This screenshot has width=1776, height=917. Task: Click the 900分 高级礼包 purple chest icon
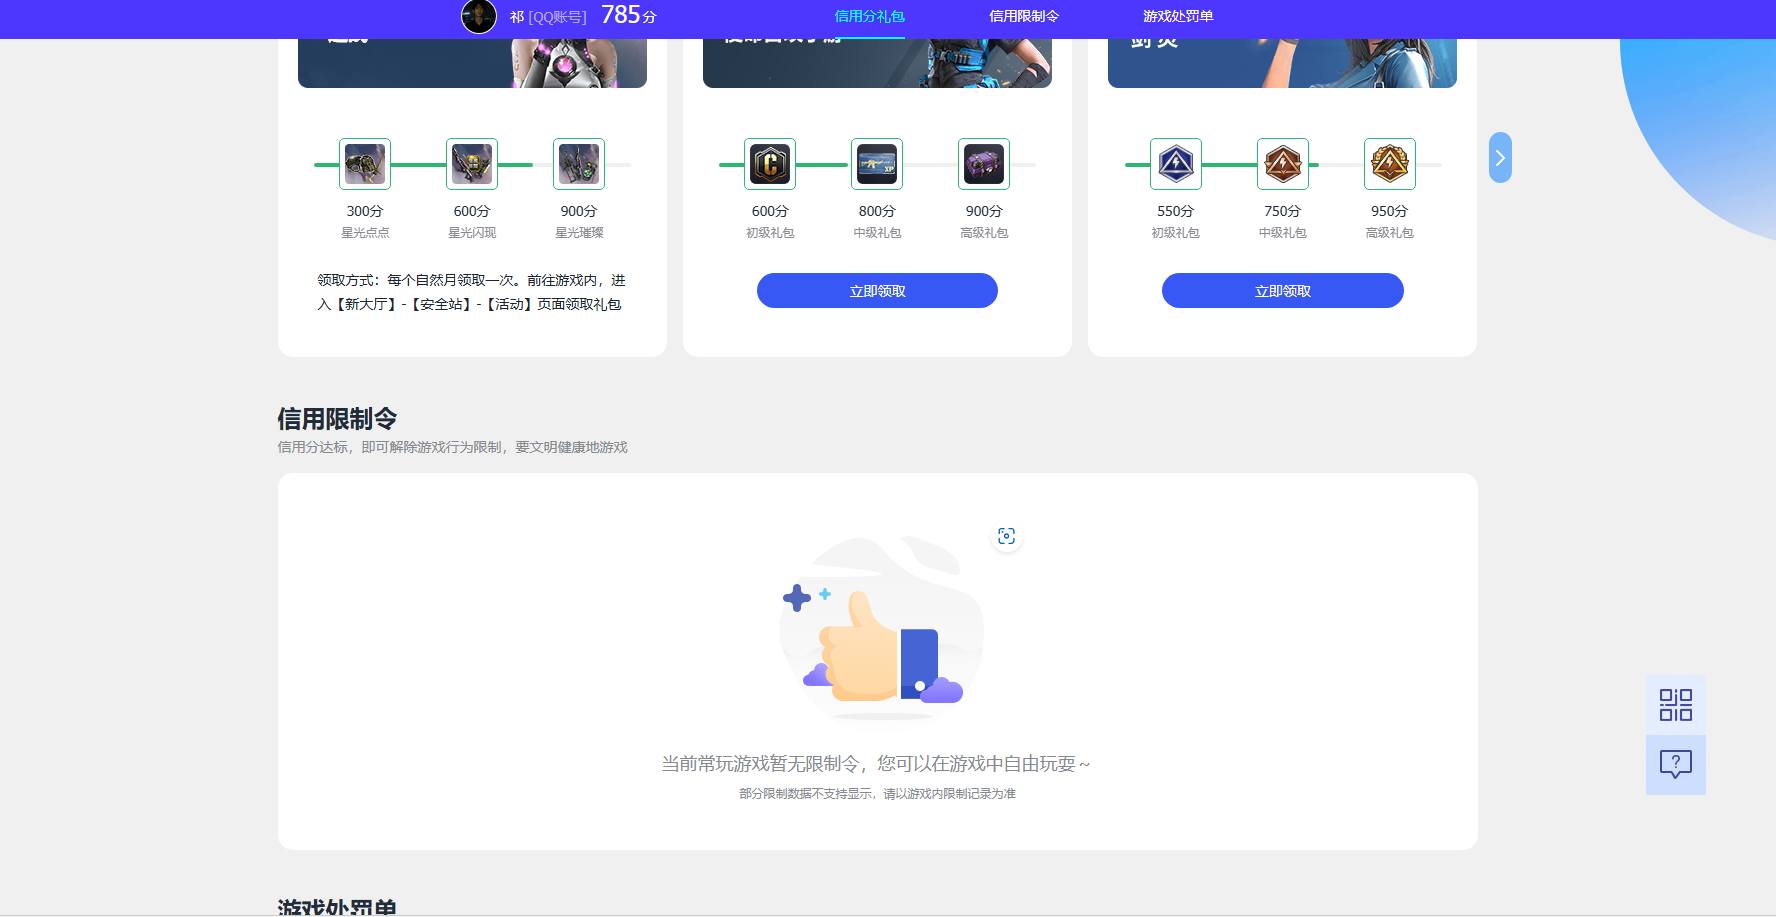[984, 164]
